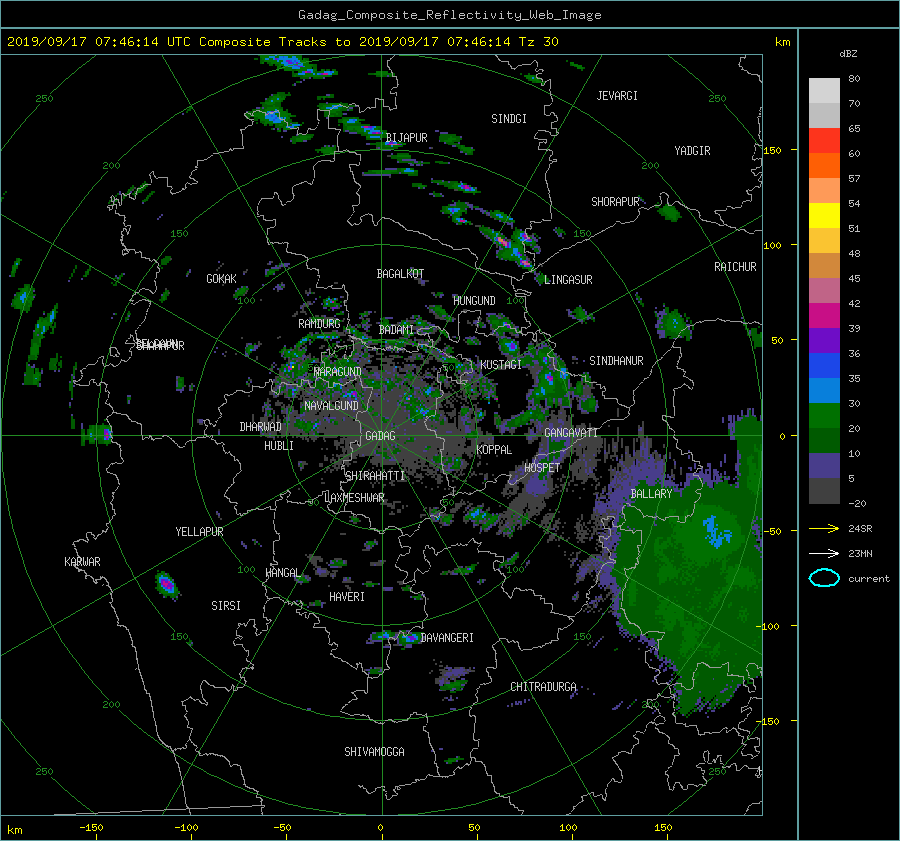Click the HUBLI label
Image resolution: width=900 pixels, height=841 pixels.
279,446
